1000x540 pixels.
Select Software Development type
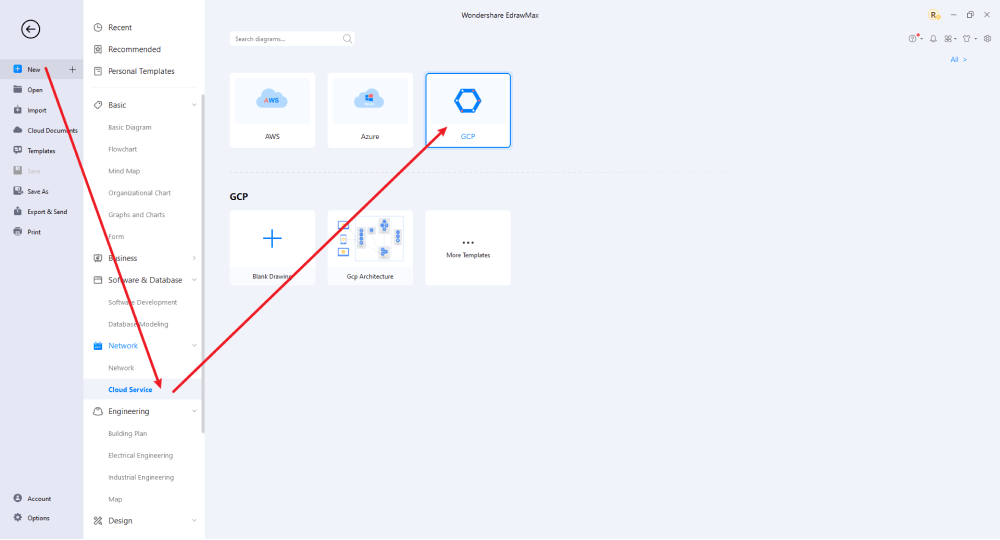point(142,302)
